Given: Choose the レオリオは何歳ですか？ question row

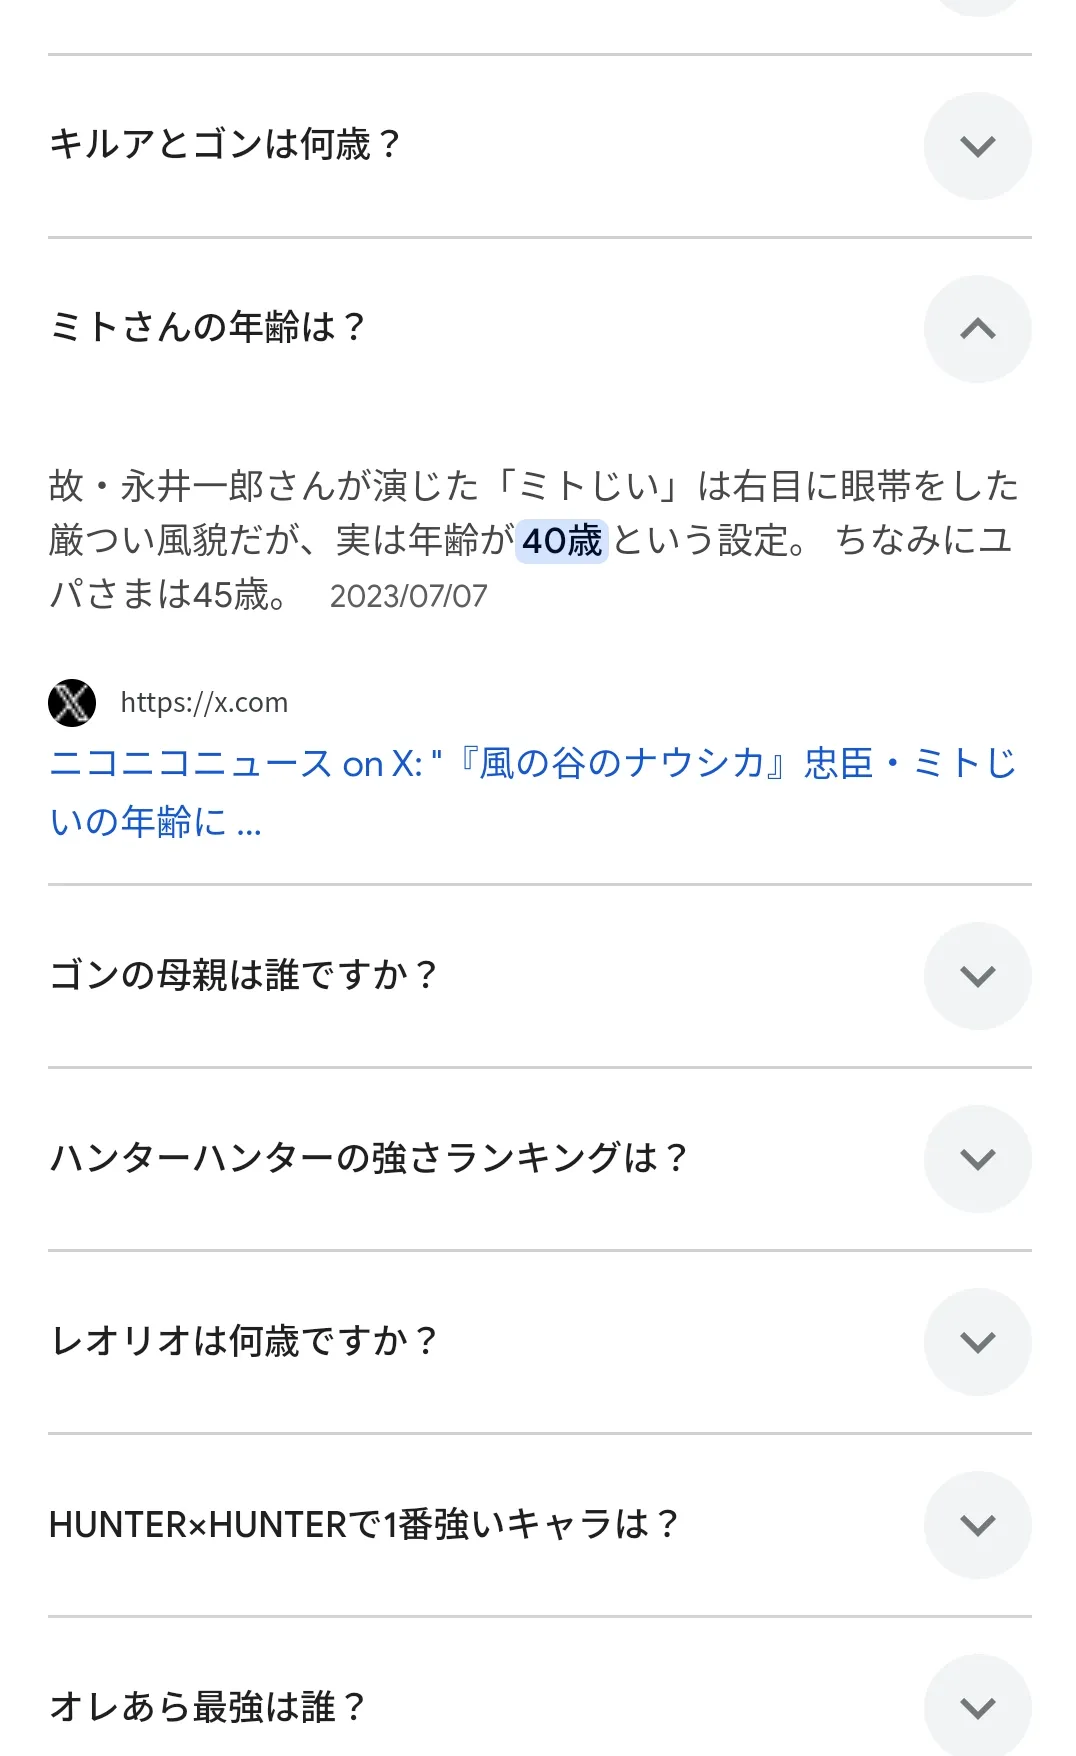Looking at the screenshot, I should [x=540, y=1342].
